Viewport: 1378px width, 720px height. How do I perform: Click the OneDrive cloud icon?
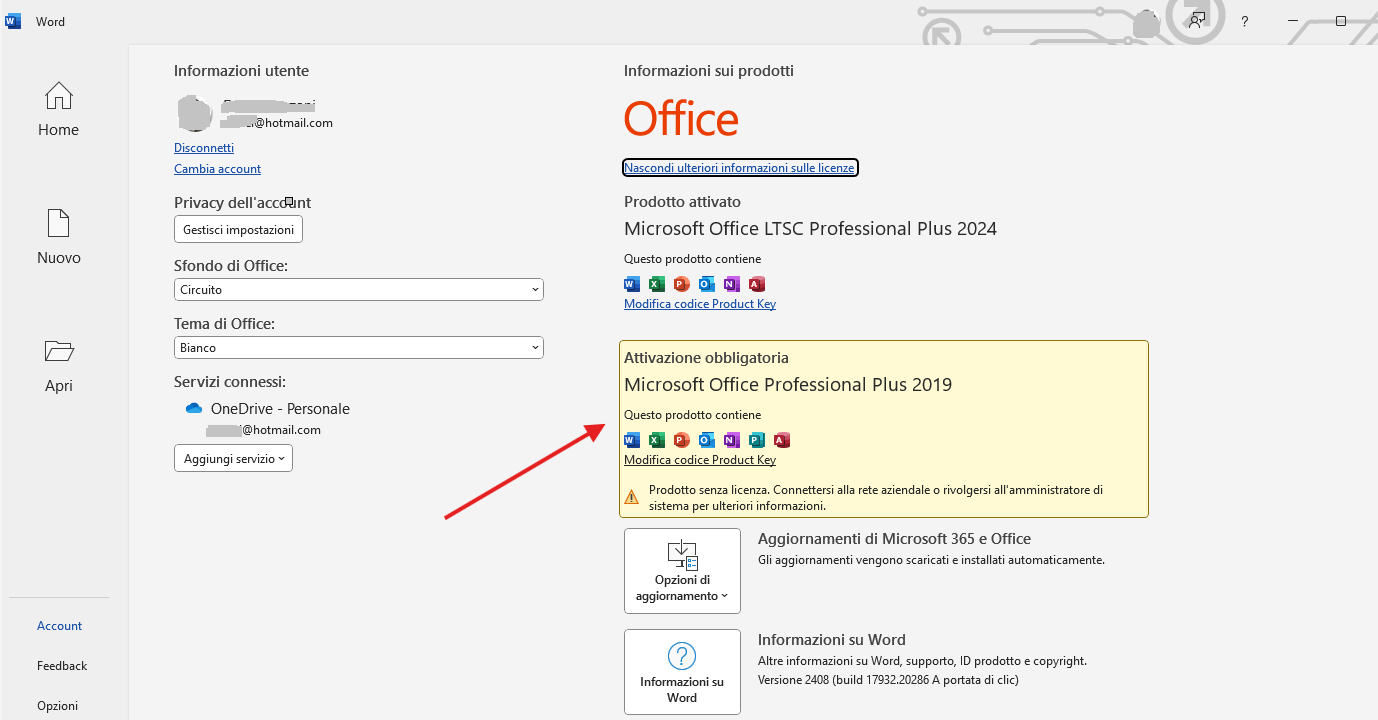[194, 409]
